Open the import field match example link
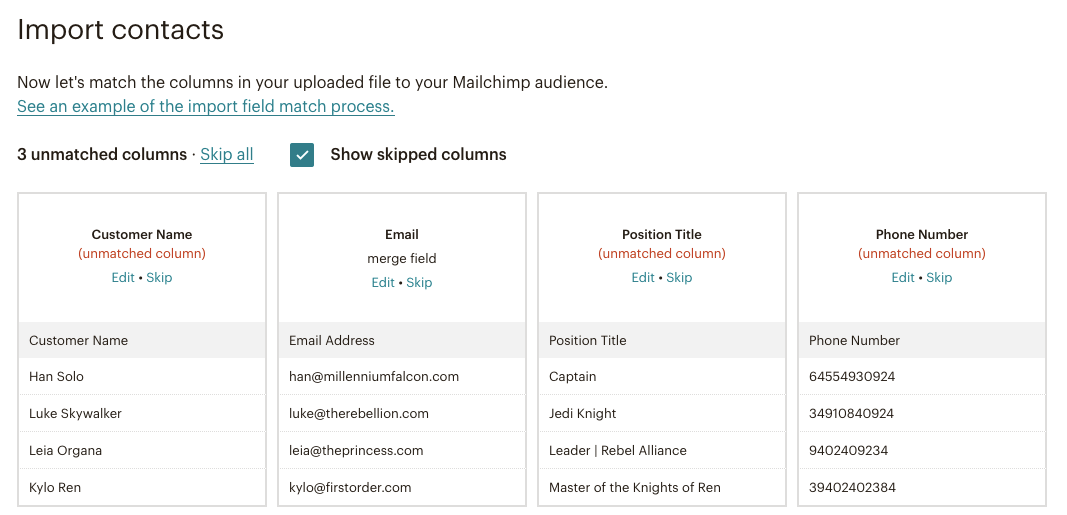Viewport: 1067px width, 515px height. 206,107
